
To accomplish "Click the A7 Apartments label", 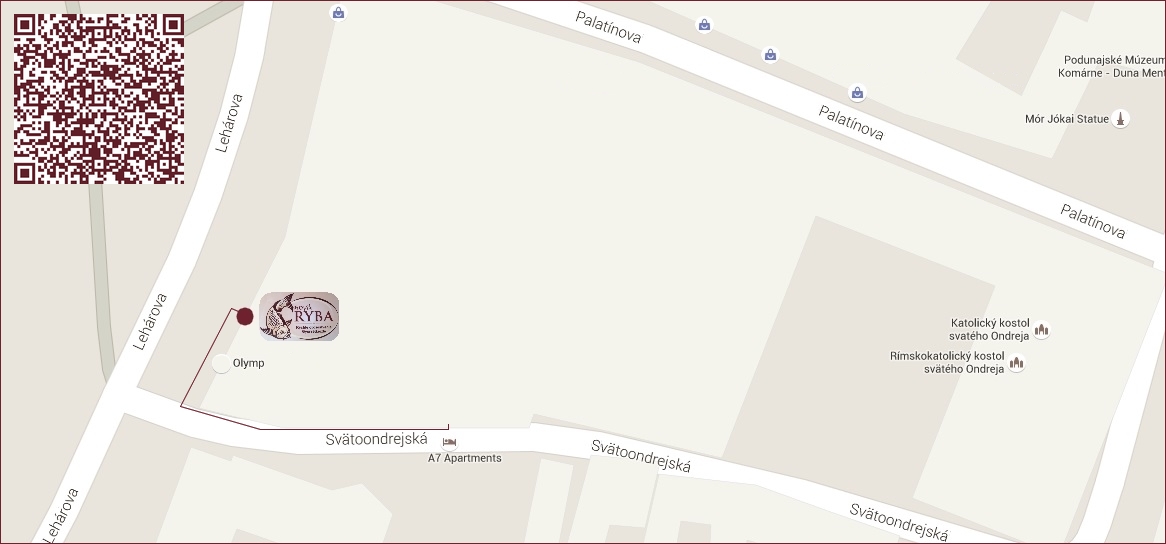I will (465, 459).
